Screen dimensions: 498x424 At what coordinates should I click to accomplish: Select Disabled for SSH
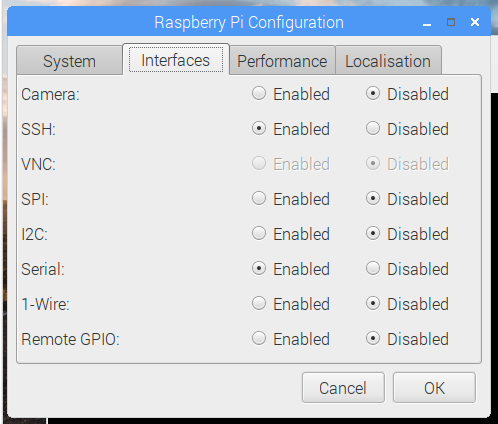[373, 128]
